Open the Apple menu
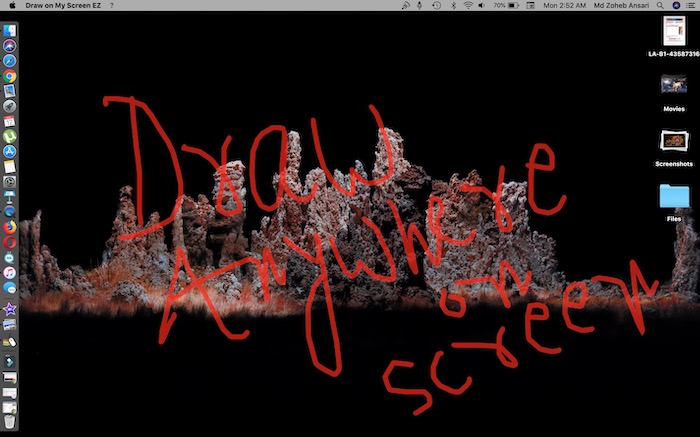700x437 pixels. point(10,6)
